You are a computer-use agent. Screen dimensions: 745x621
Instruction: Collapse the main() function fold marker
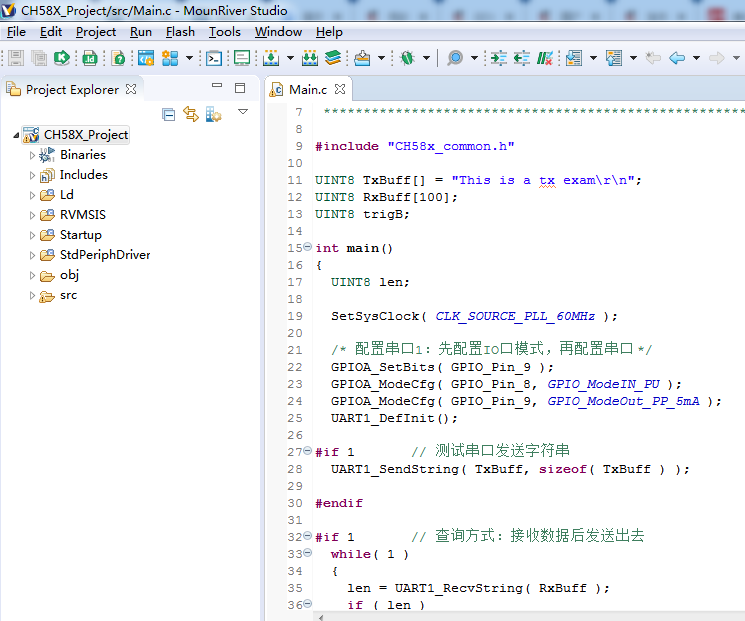tap(307, 248)
